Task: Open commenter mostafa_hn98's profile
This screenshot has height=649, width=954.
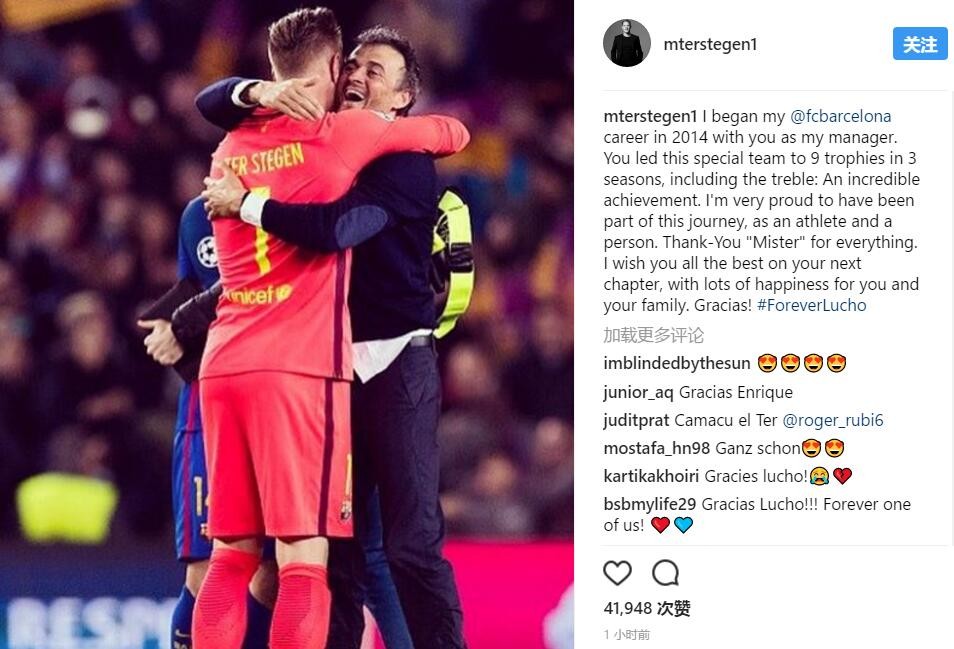Action: pyautogui.click(x=656, y=448)
